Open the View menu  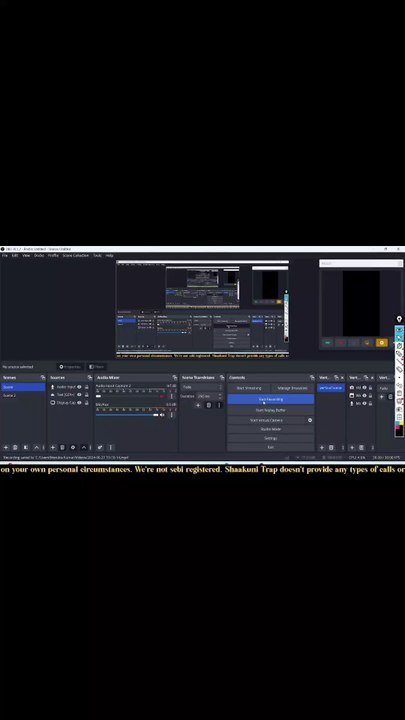[26, 255]
